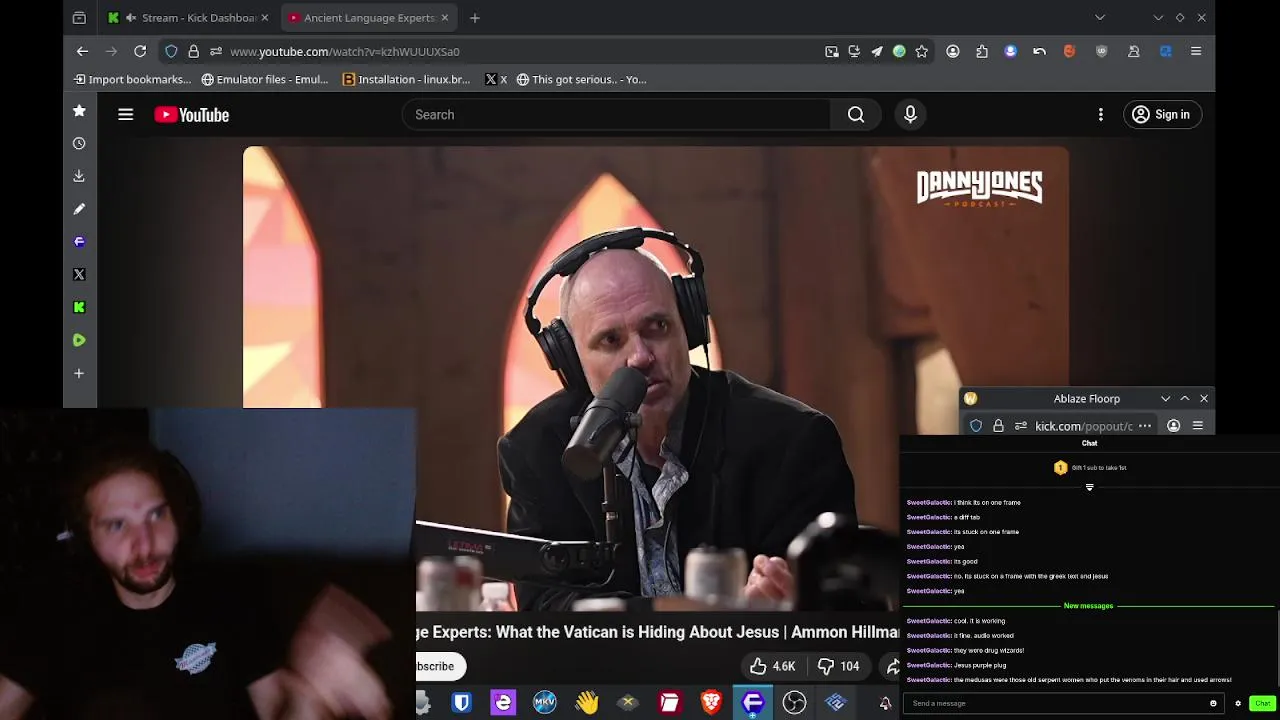Screen dimensions: 1280x720
Task: Launch Brave browser from taskbar
Action: [711, 703]
